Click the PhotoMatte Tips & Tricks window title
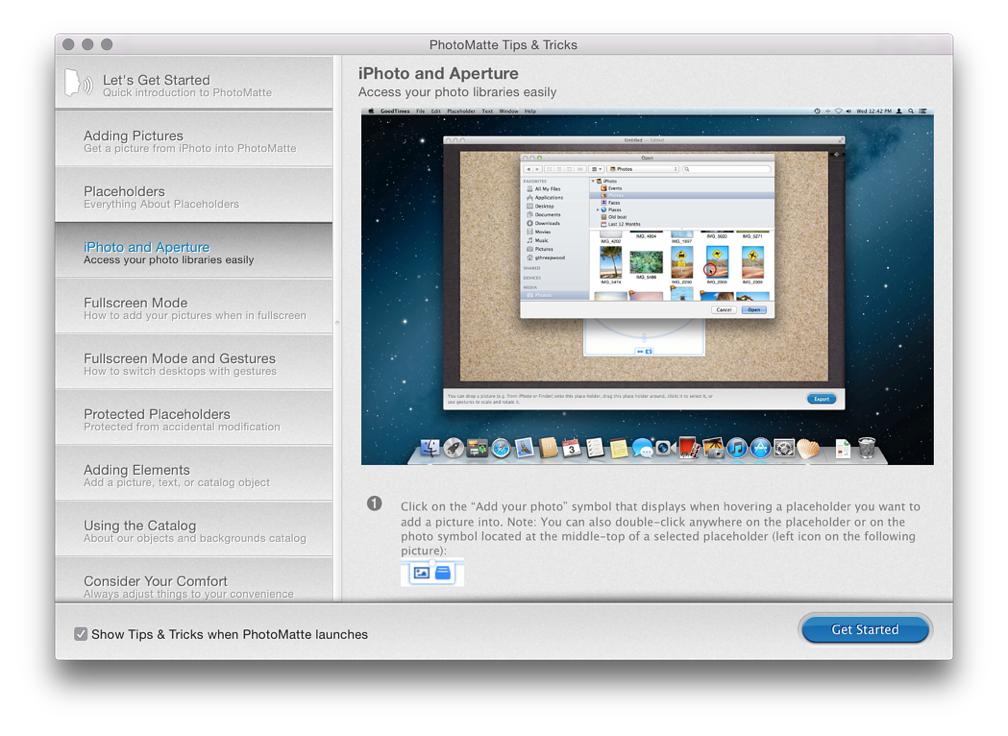This screenshot has height=736, width=1008. [503, 45]
